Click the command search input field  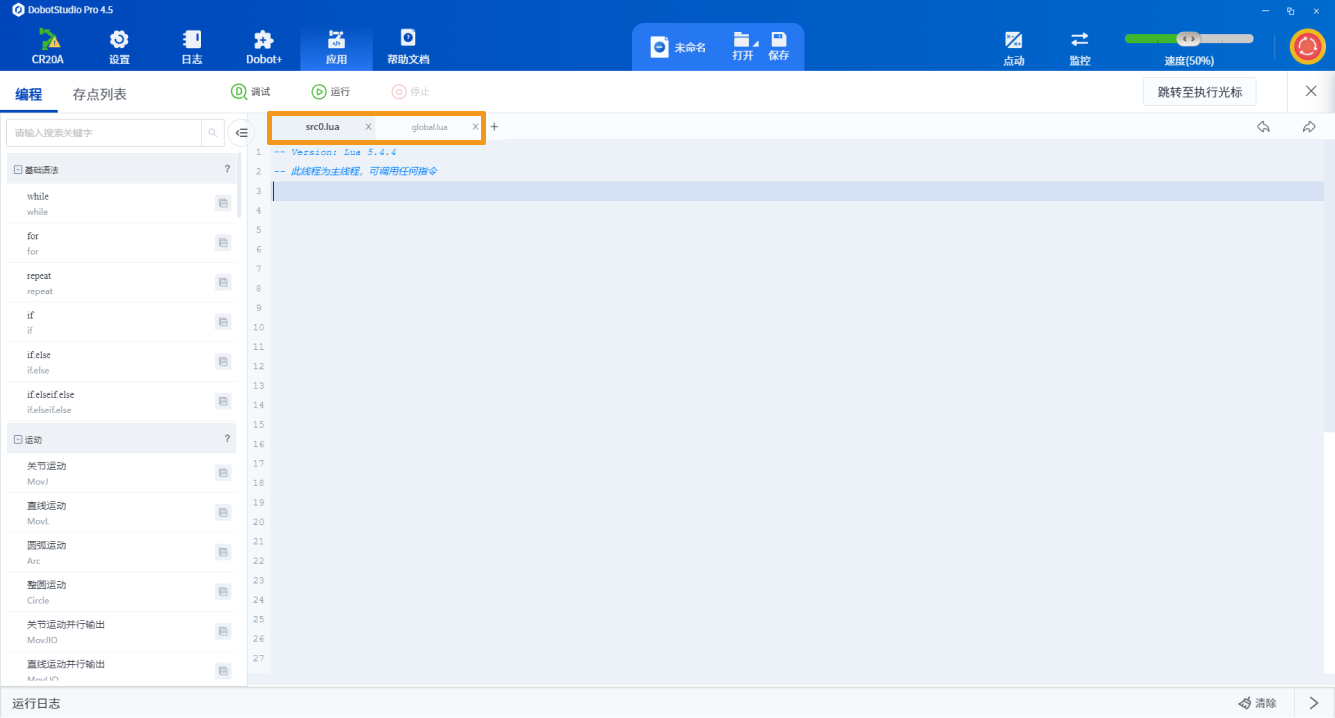click(104, 132)
